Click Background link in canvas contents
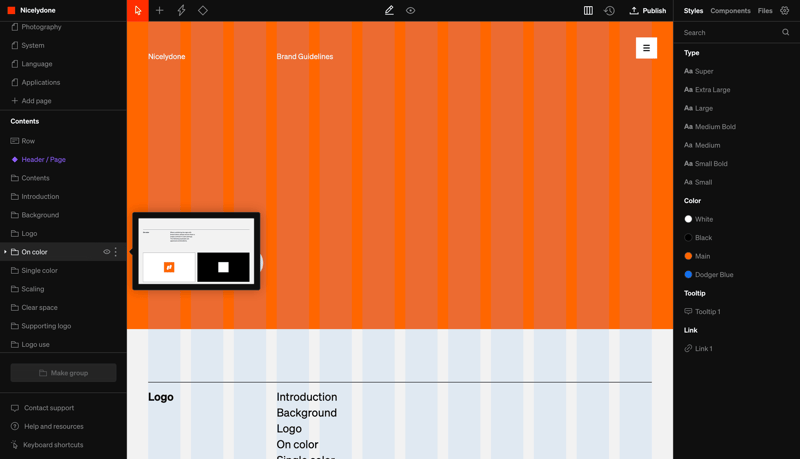Screen dimensions: 800x459 pos(307,413)
